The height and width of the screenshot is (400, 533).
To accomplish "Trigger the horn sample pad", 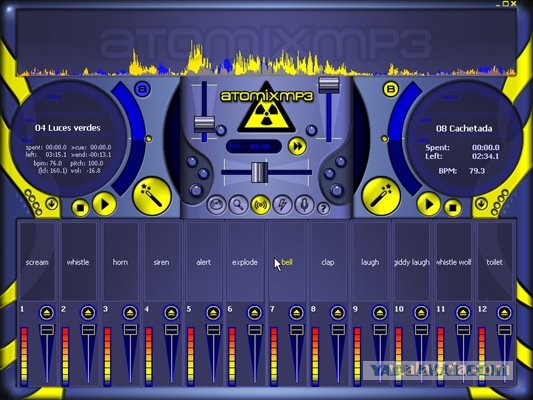I will pos(120,261).
